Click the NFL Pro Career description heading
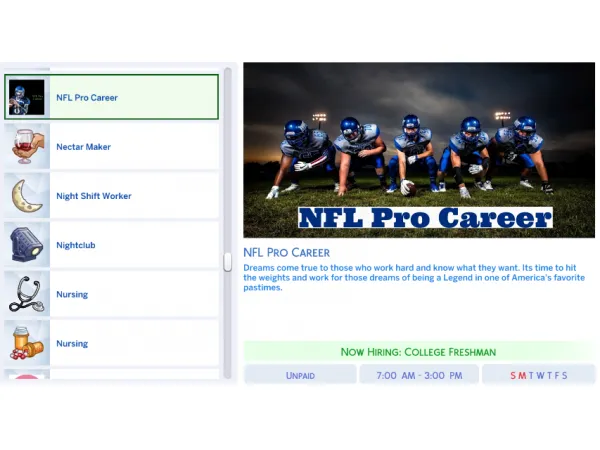 point(287,253)
